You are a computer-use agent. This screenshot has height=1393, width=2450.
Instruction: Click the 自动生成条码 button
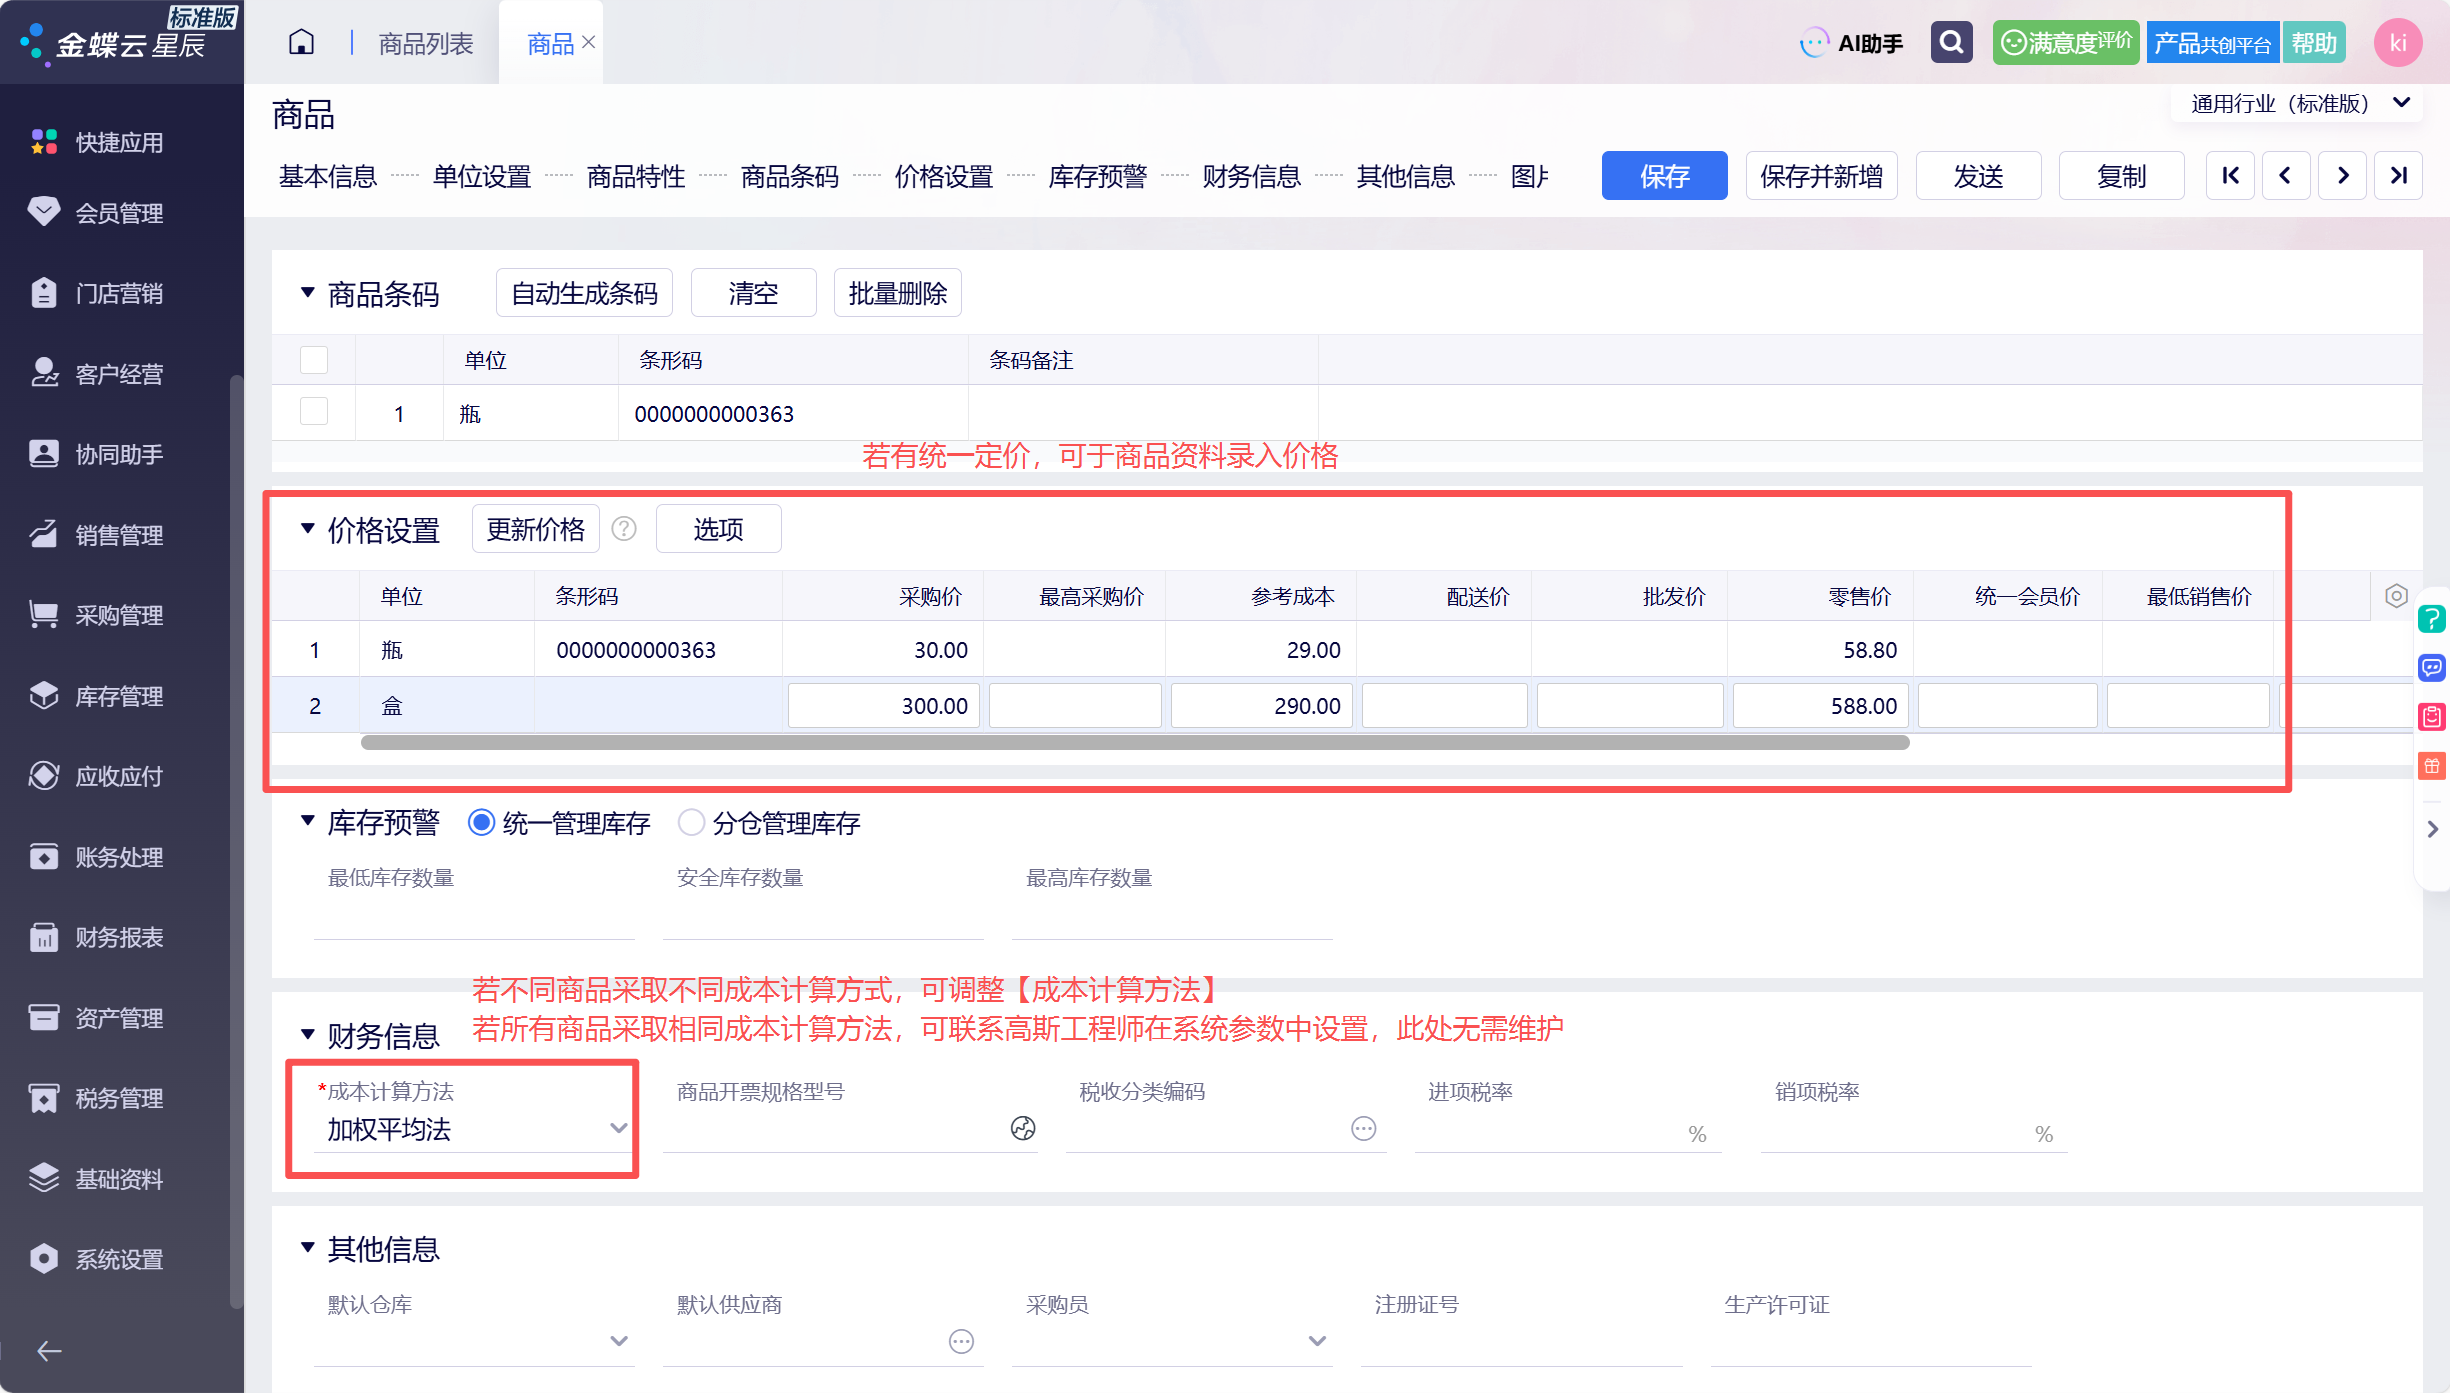pos(584,293)
